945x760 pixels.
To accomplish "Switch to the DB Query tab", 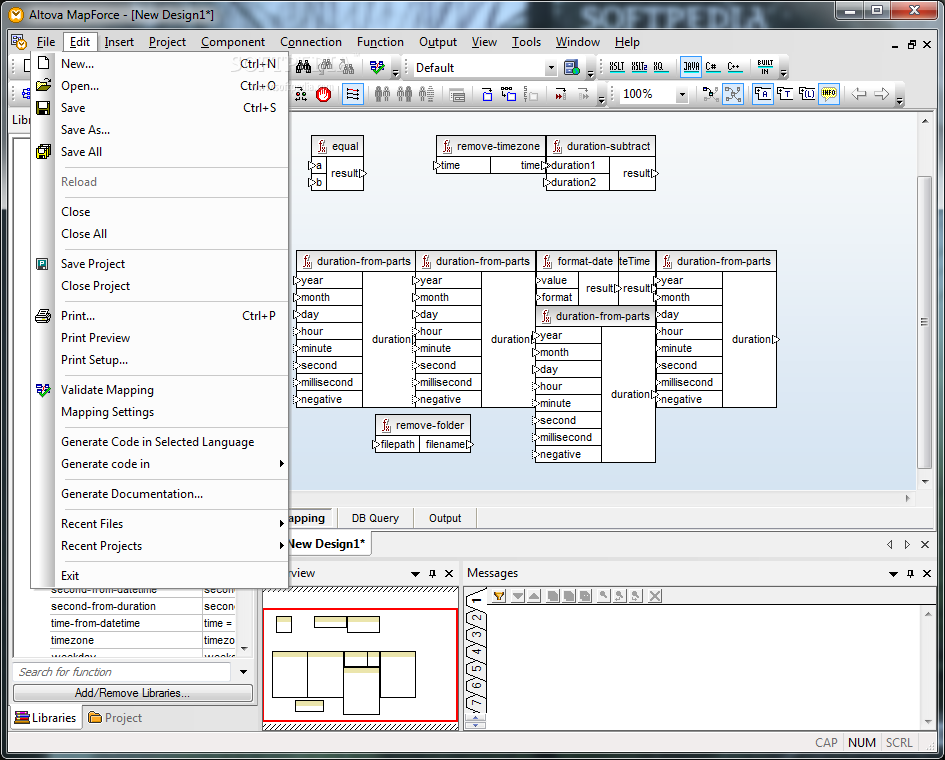I will pyautogui.click(x=375, y=518).
